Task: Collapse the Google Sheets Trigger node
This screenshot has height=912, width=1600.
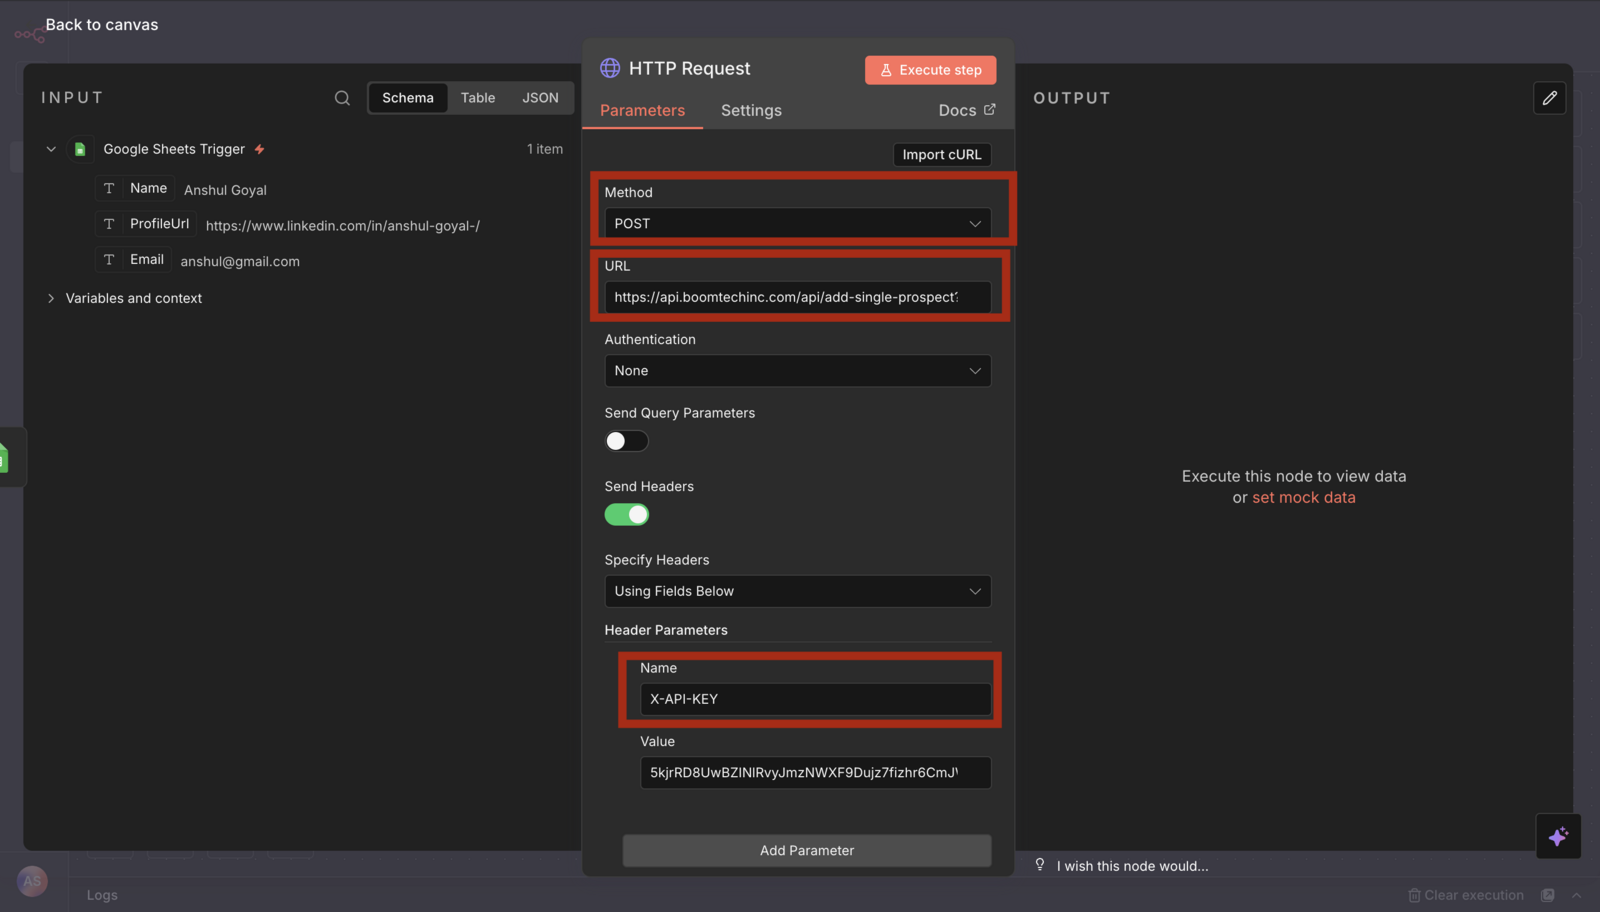Action: [51, 149]
